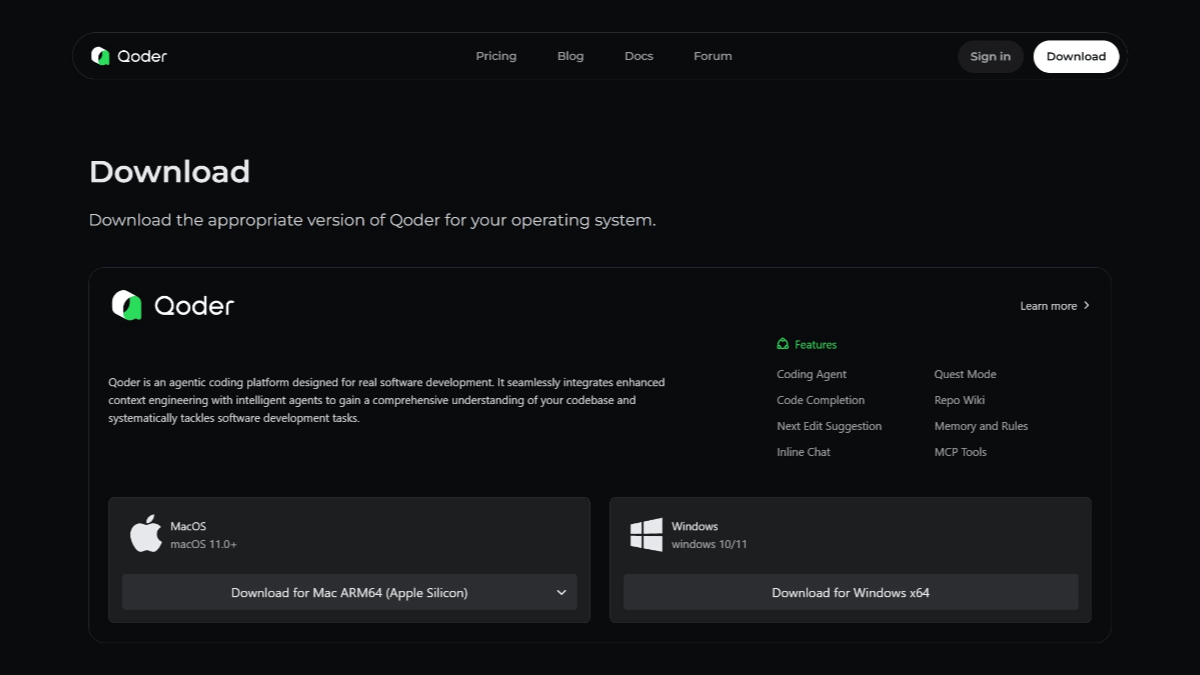Visit the Forum page
1200x675 pixels.
click(x=712, y=56)
